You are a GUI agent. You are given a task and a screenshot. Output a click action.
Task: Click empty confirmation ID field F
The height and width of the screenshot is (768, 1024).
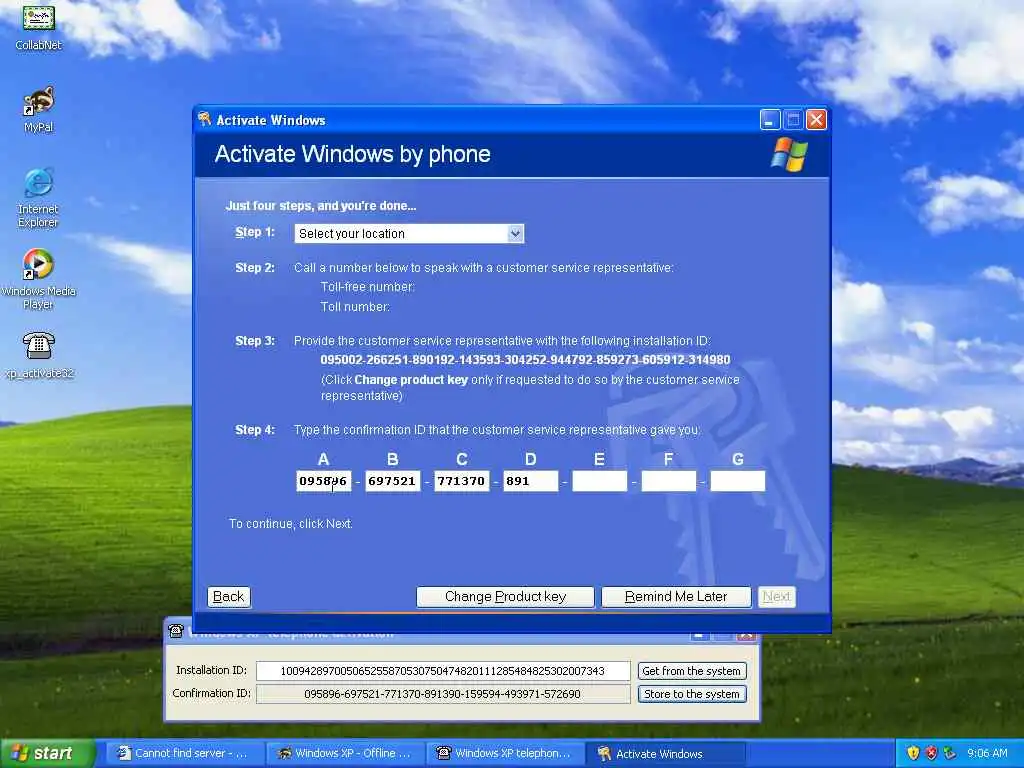pos(669,481)
